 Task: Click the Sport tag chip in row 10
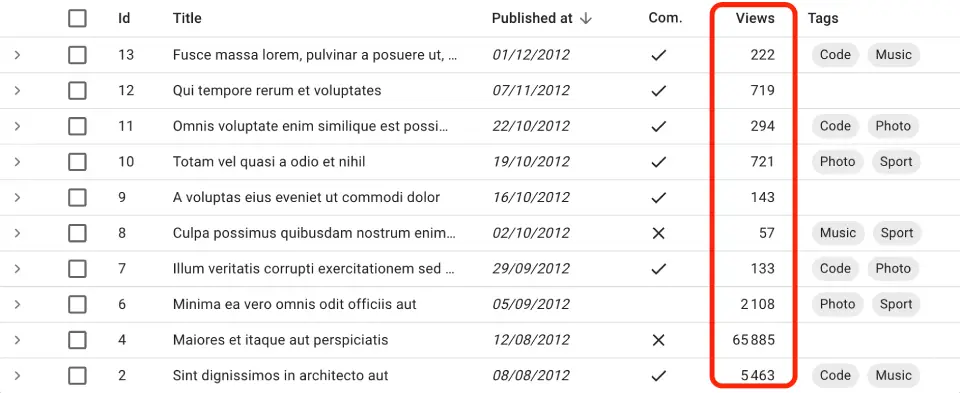[x=896, y=162]
